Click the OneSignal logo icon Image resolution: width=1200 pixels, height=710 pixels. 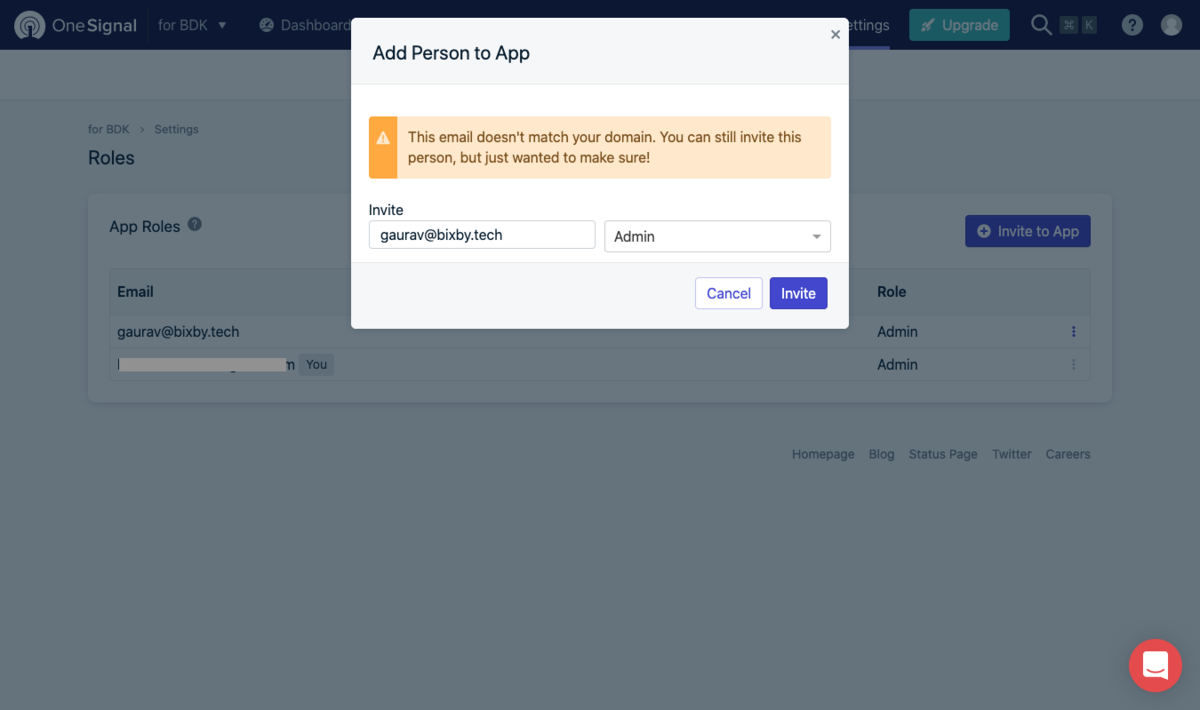tap(30, 25)
